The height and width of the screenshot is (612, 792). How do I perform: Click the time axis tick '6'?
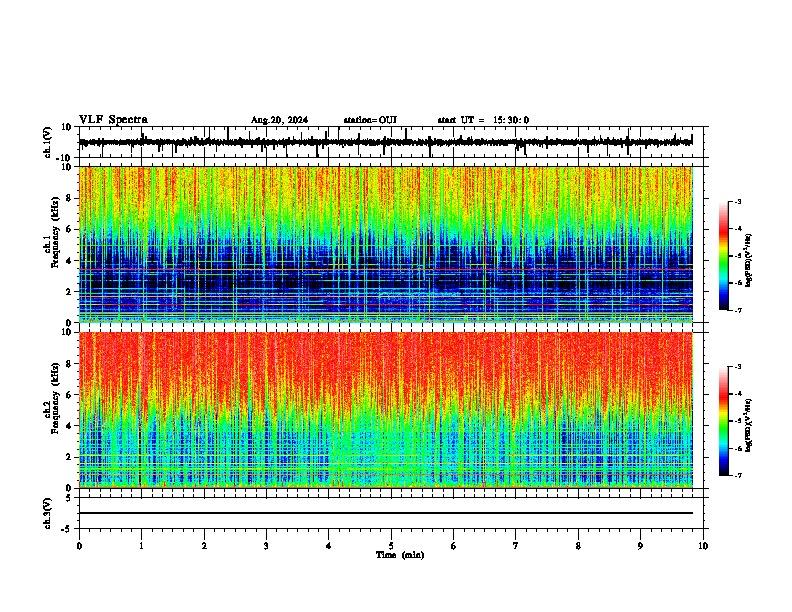point(454,546)
